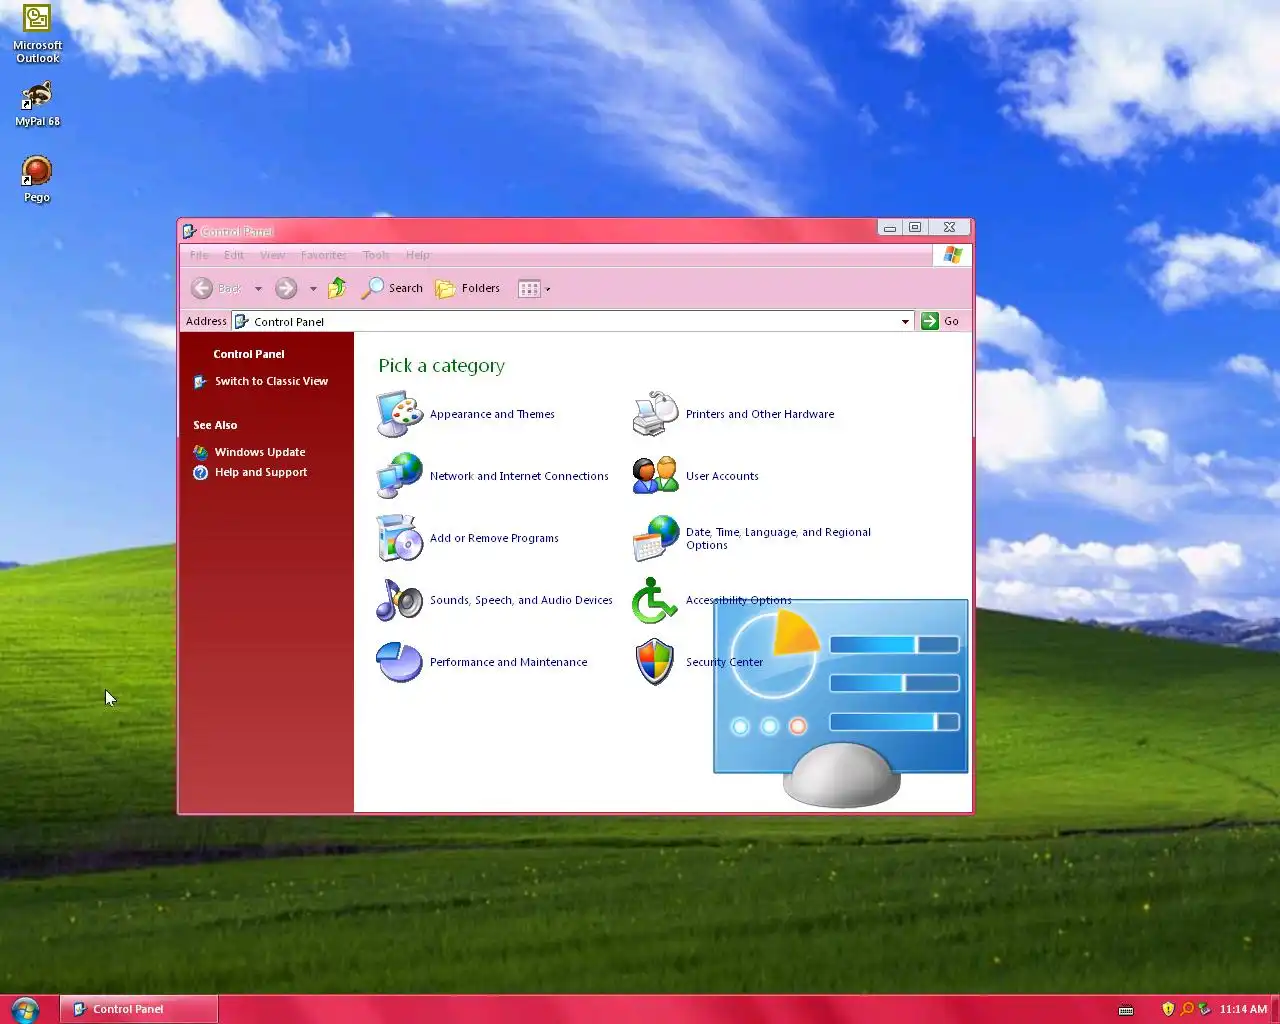Screen dimensions: 1280x1024
Task: Open the Favorites menu
Action: coord(324,255)
